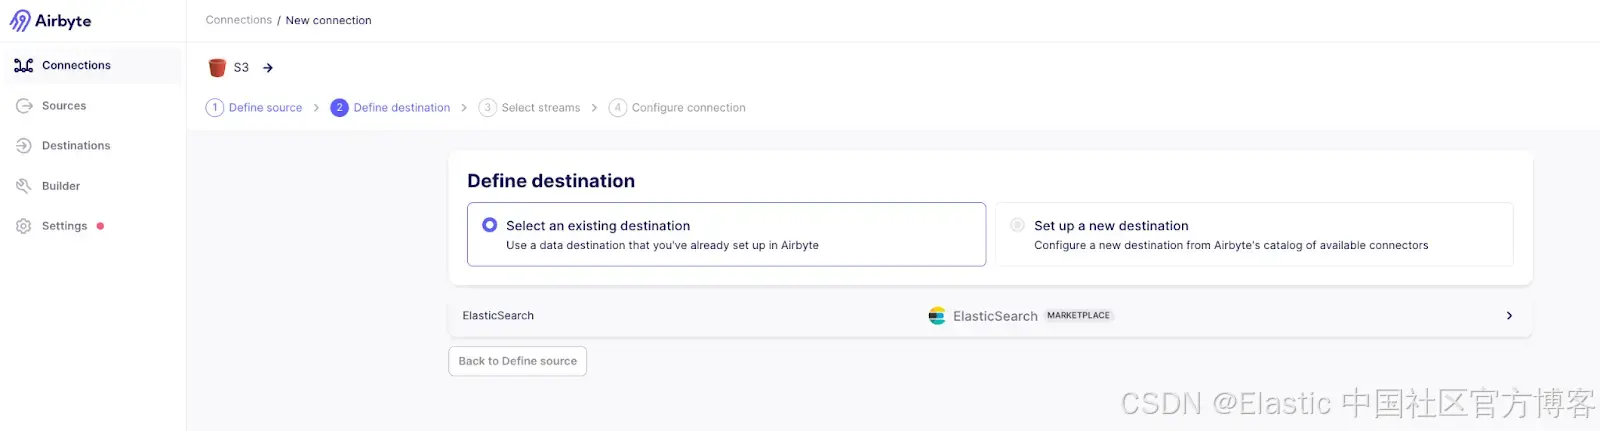1600x431 pixels.
Task: Click the arrow next to S3
Action: coord(268,68)
